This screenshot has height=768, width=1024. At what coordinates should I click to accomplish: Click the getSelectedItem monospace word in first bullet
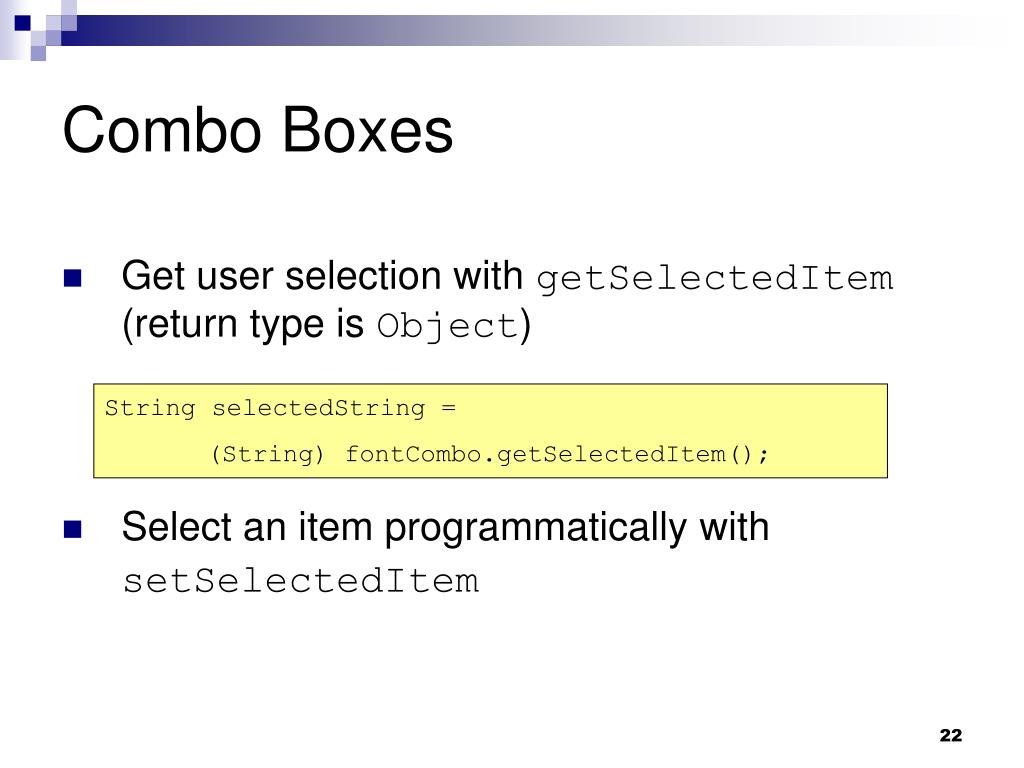(x=714, y=280)
